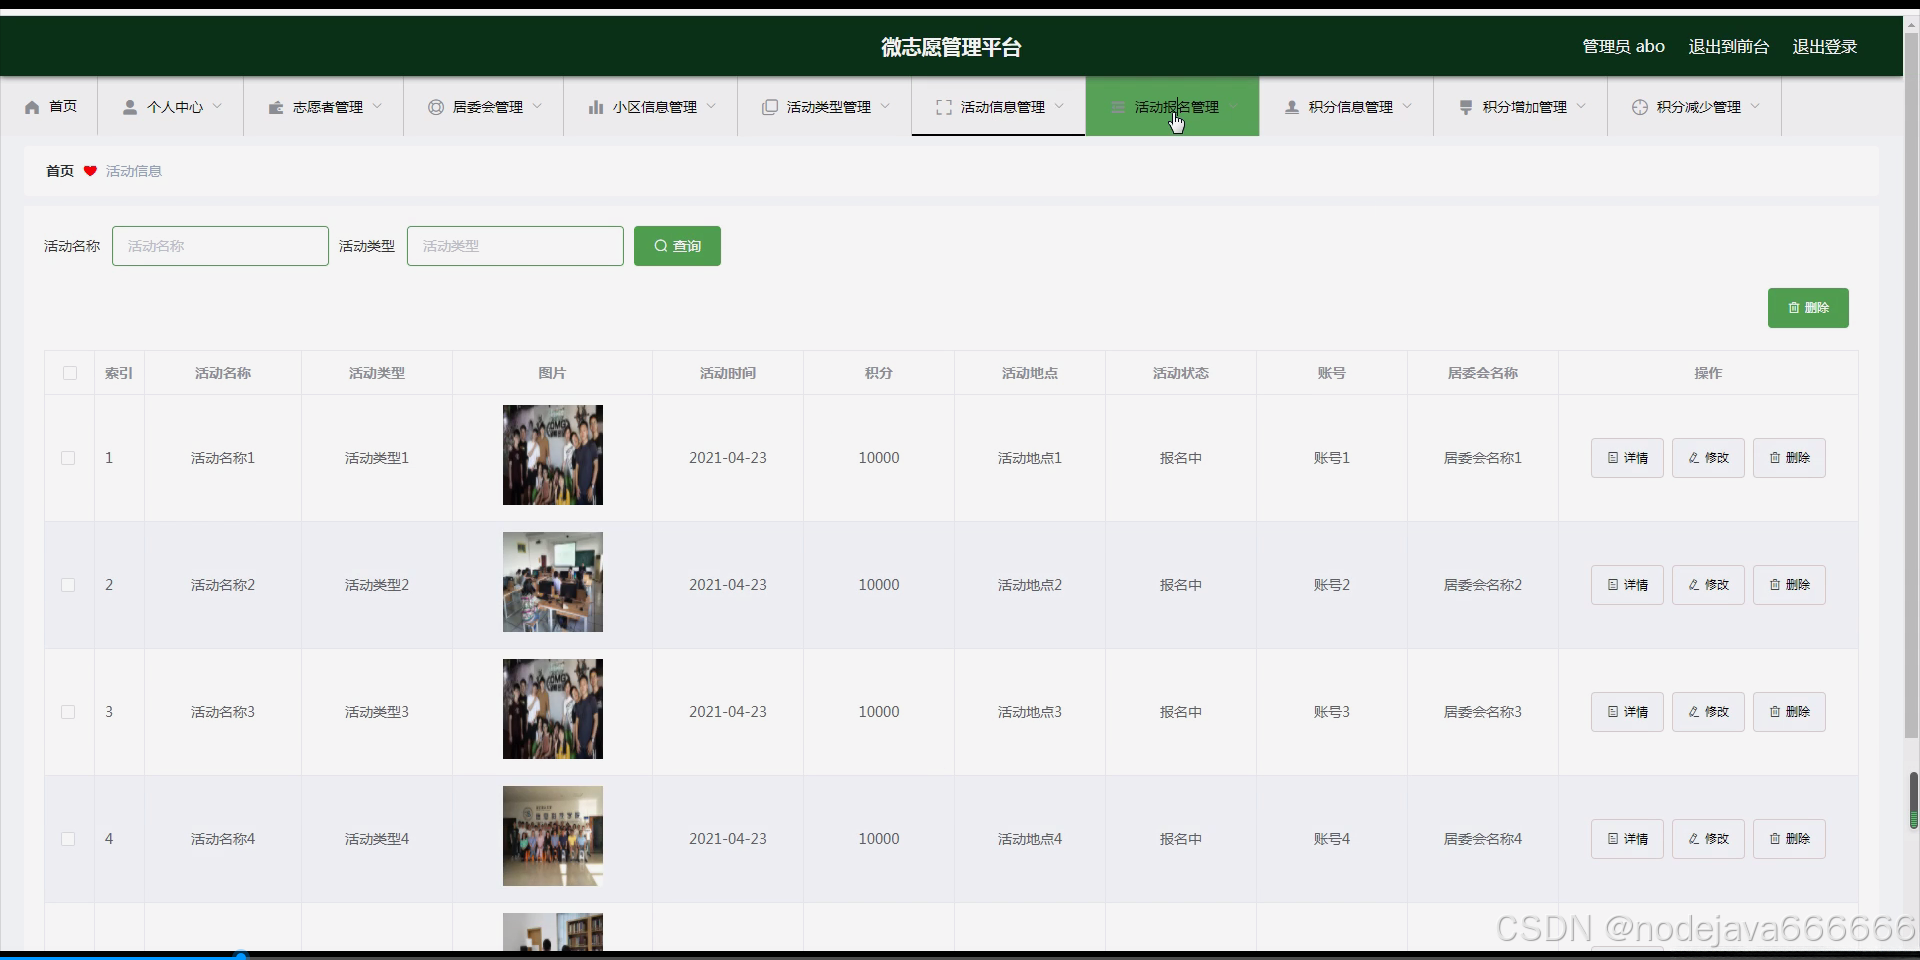Click detail document icon in row 活动名称1

1613,458
